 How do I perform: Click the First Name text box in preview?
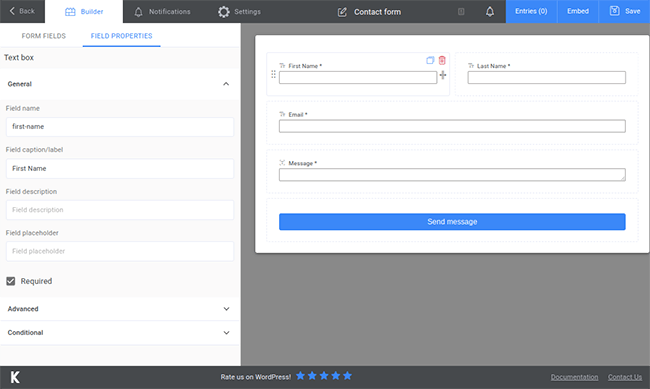pyautogui.click(x=358, y=78)
